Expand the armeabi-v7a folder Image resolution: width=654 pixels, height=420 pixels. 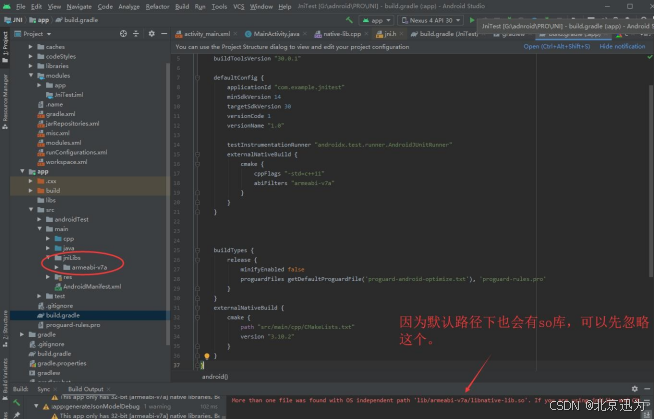[x=56, y=267]
